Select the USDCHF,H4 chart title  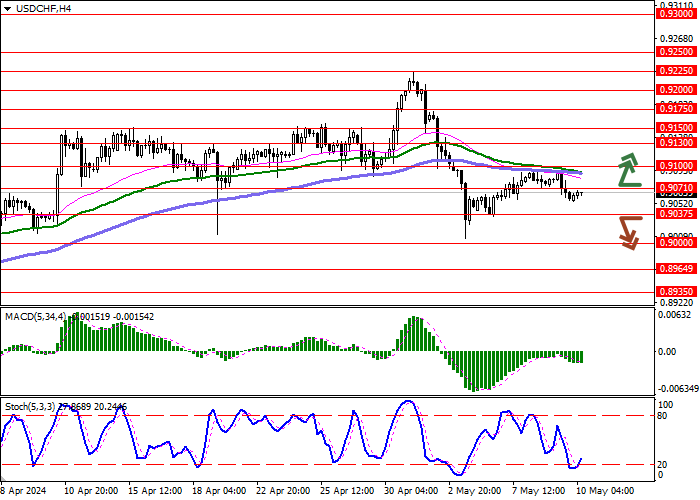(43, 8)
